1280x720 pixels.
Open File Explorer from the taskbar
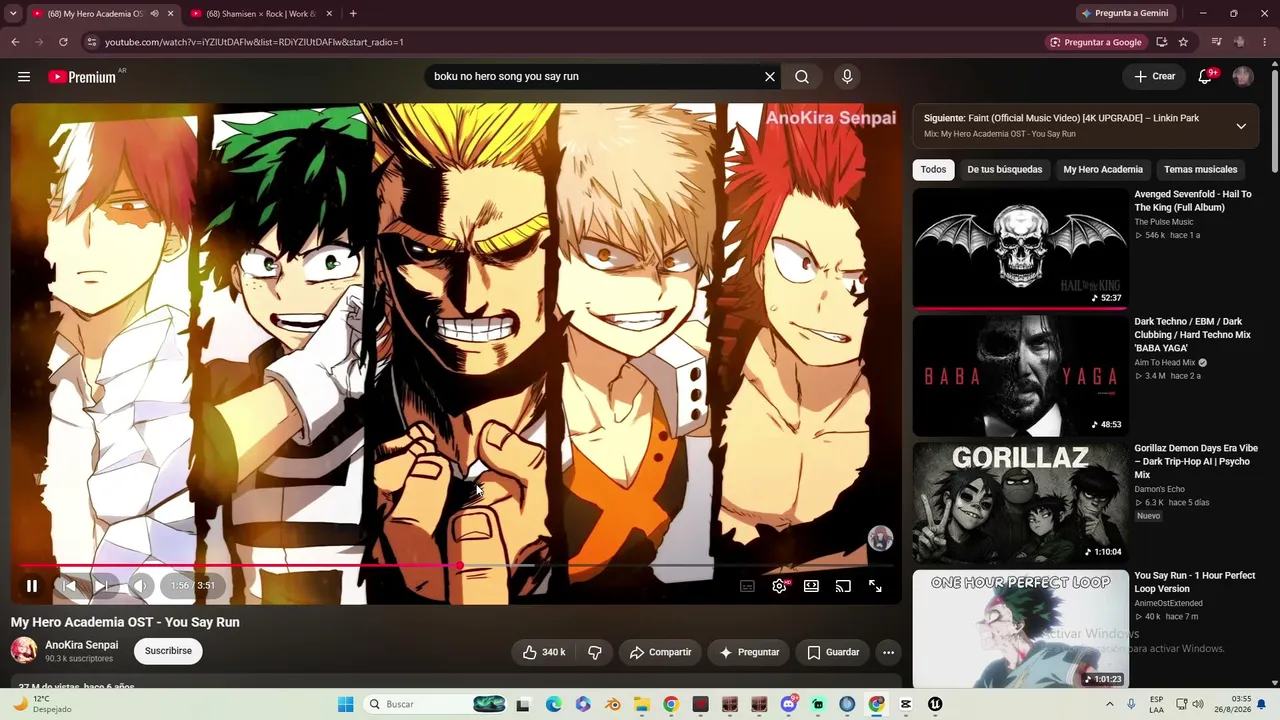click(642, 704)
